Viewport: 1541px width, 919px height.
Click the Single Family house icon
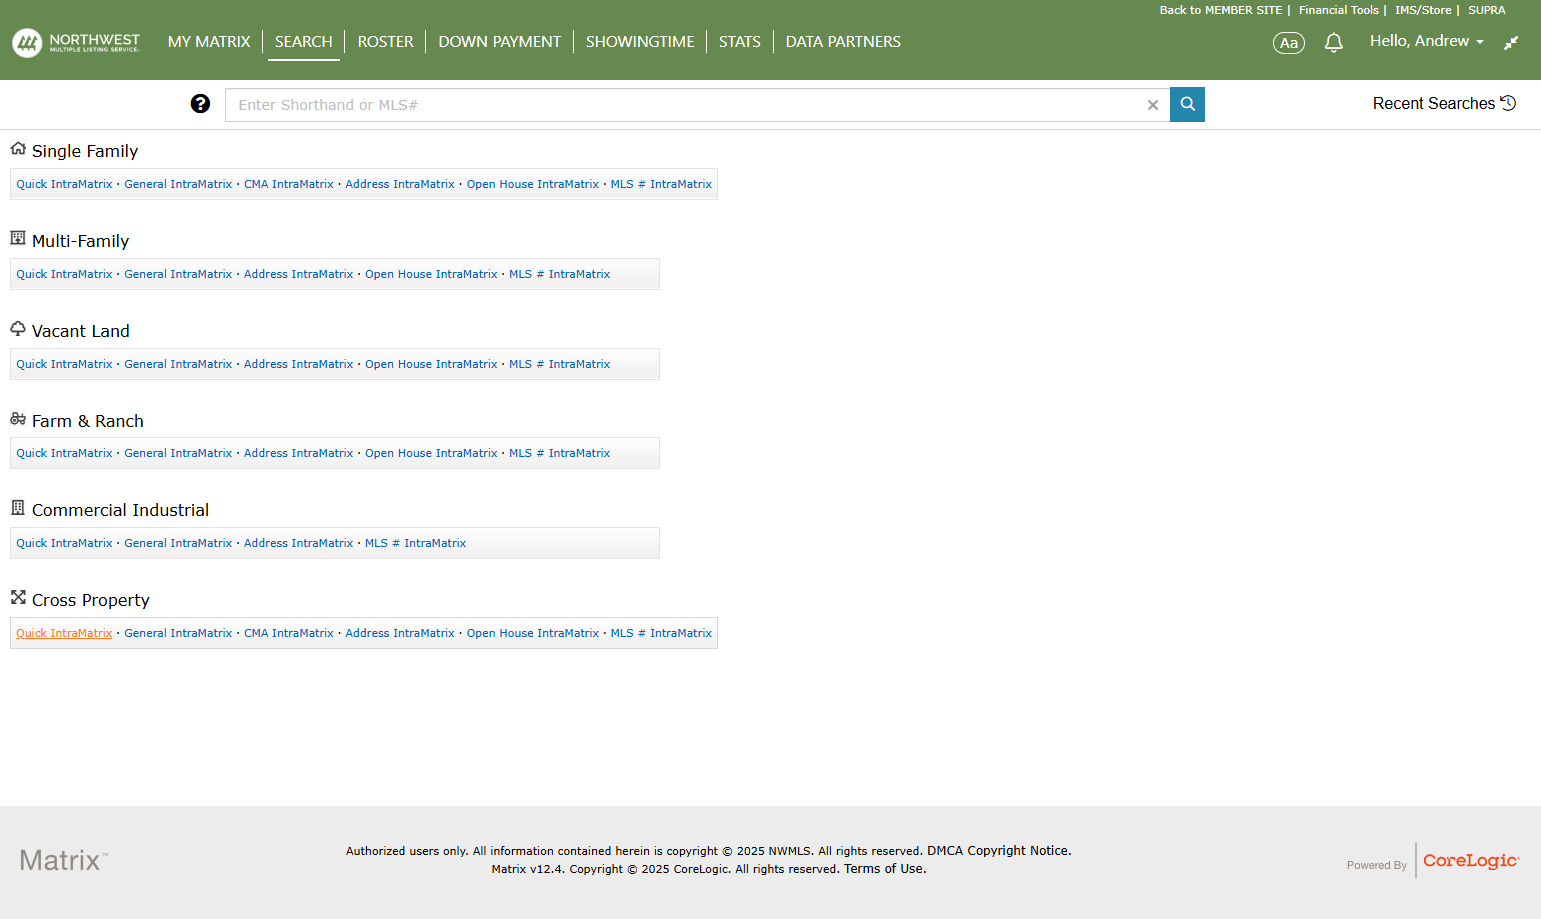coord(18,149)
